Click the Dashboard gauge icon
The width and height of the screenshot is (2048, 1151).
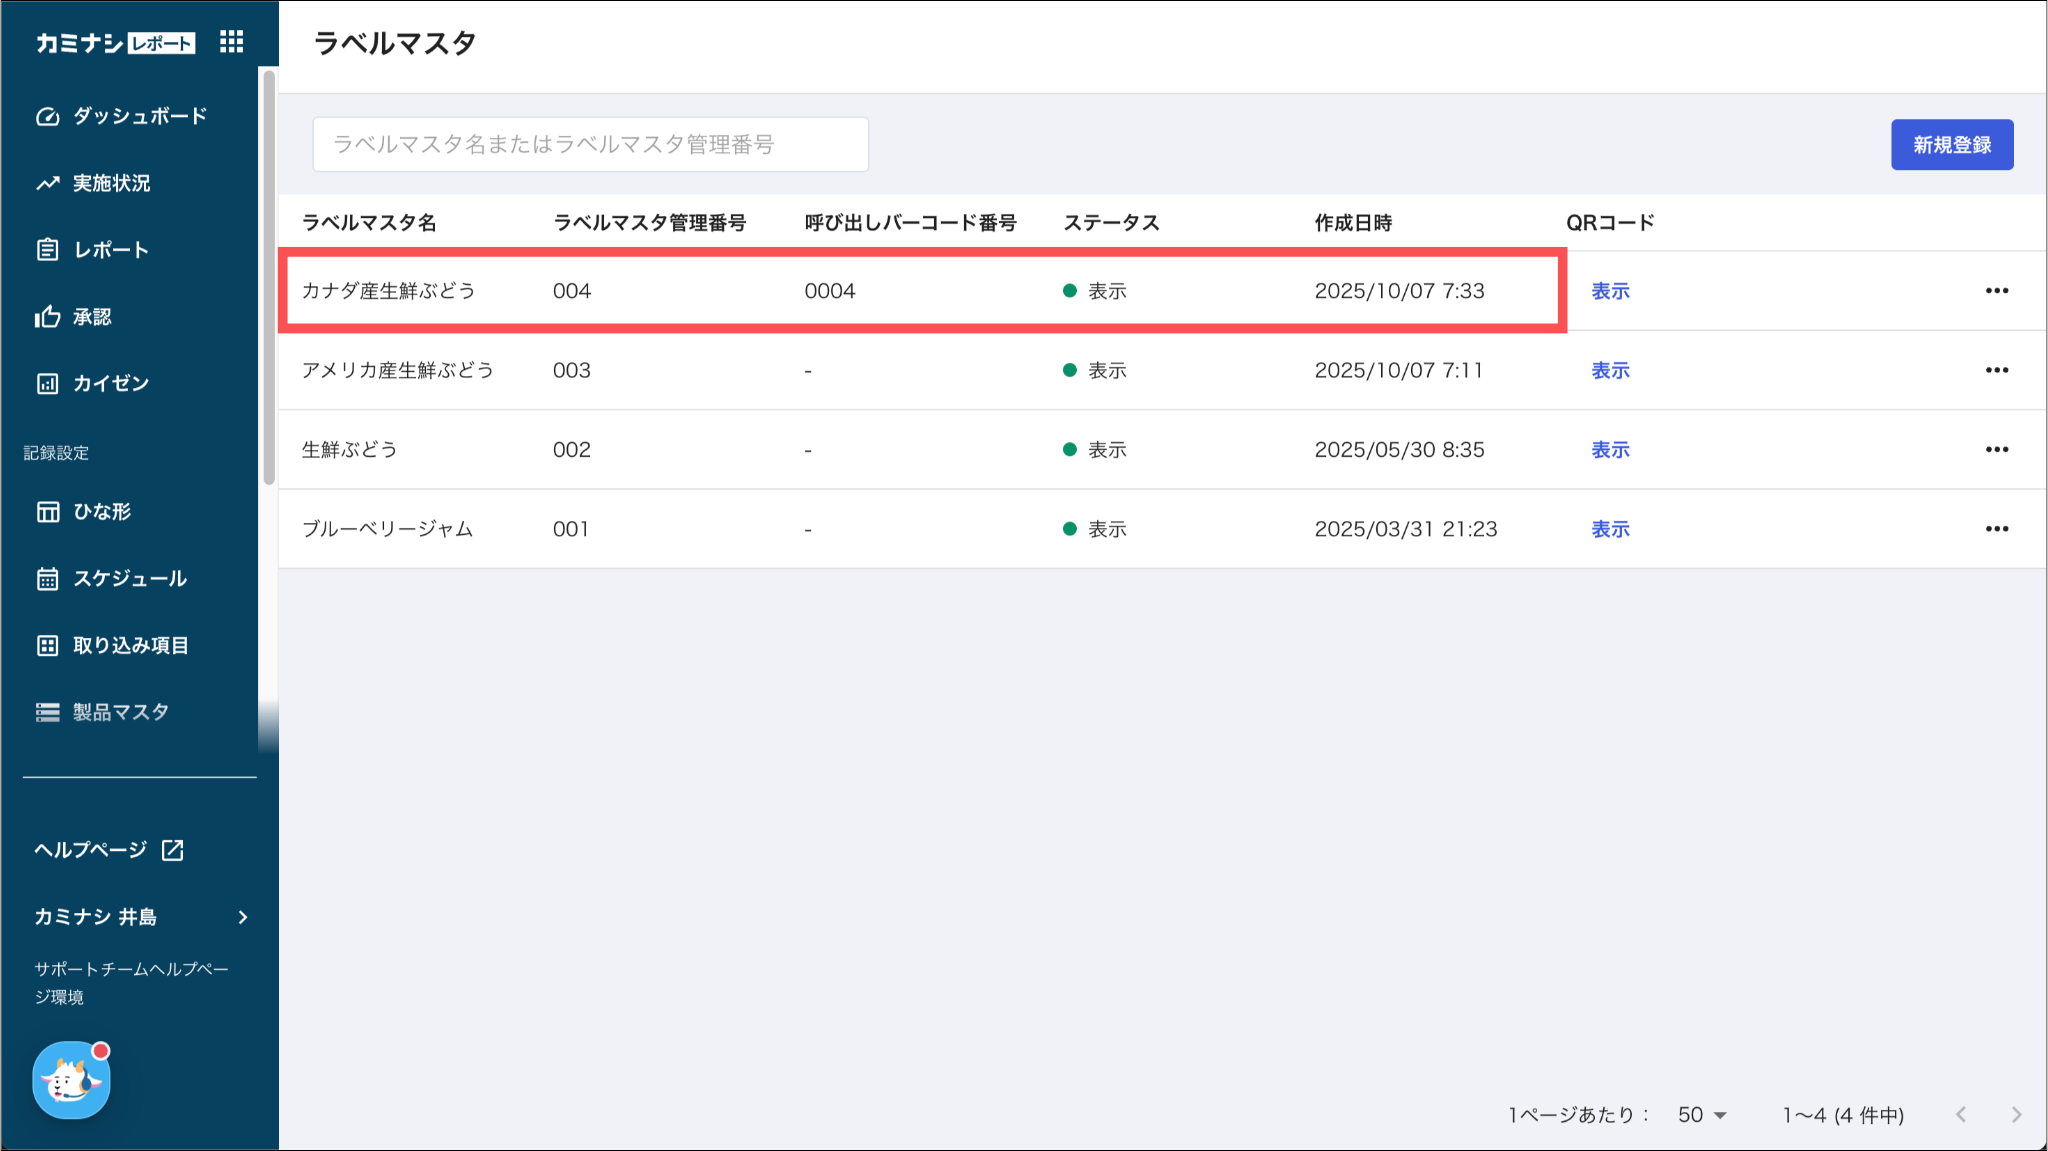tap(47, 117)
